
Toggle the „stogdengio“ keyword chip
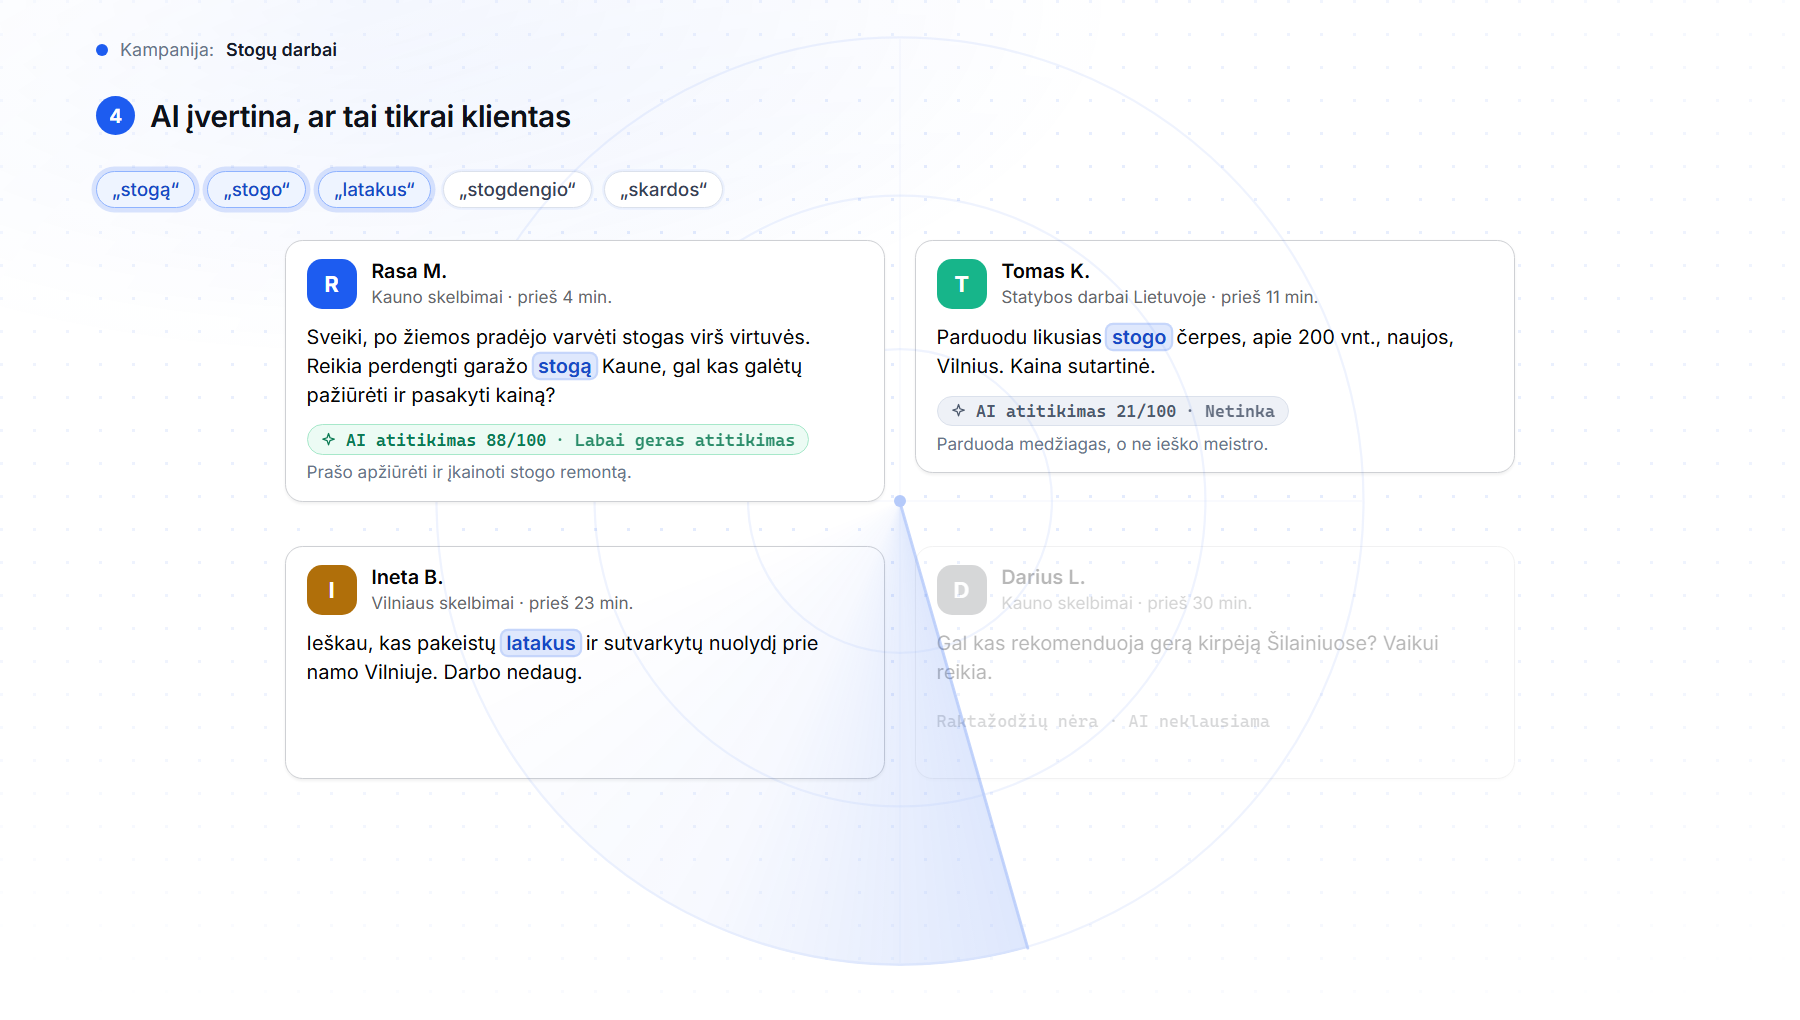pos(518,190)
